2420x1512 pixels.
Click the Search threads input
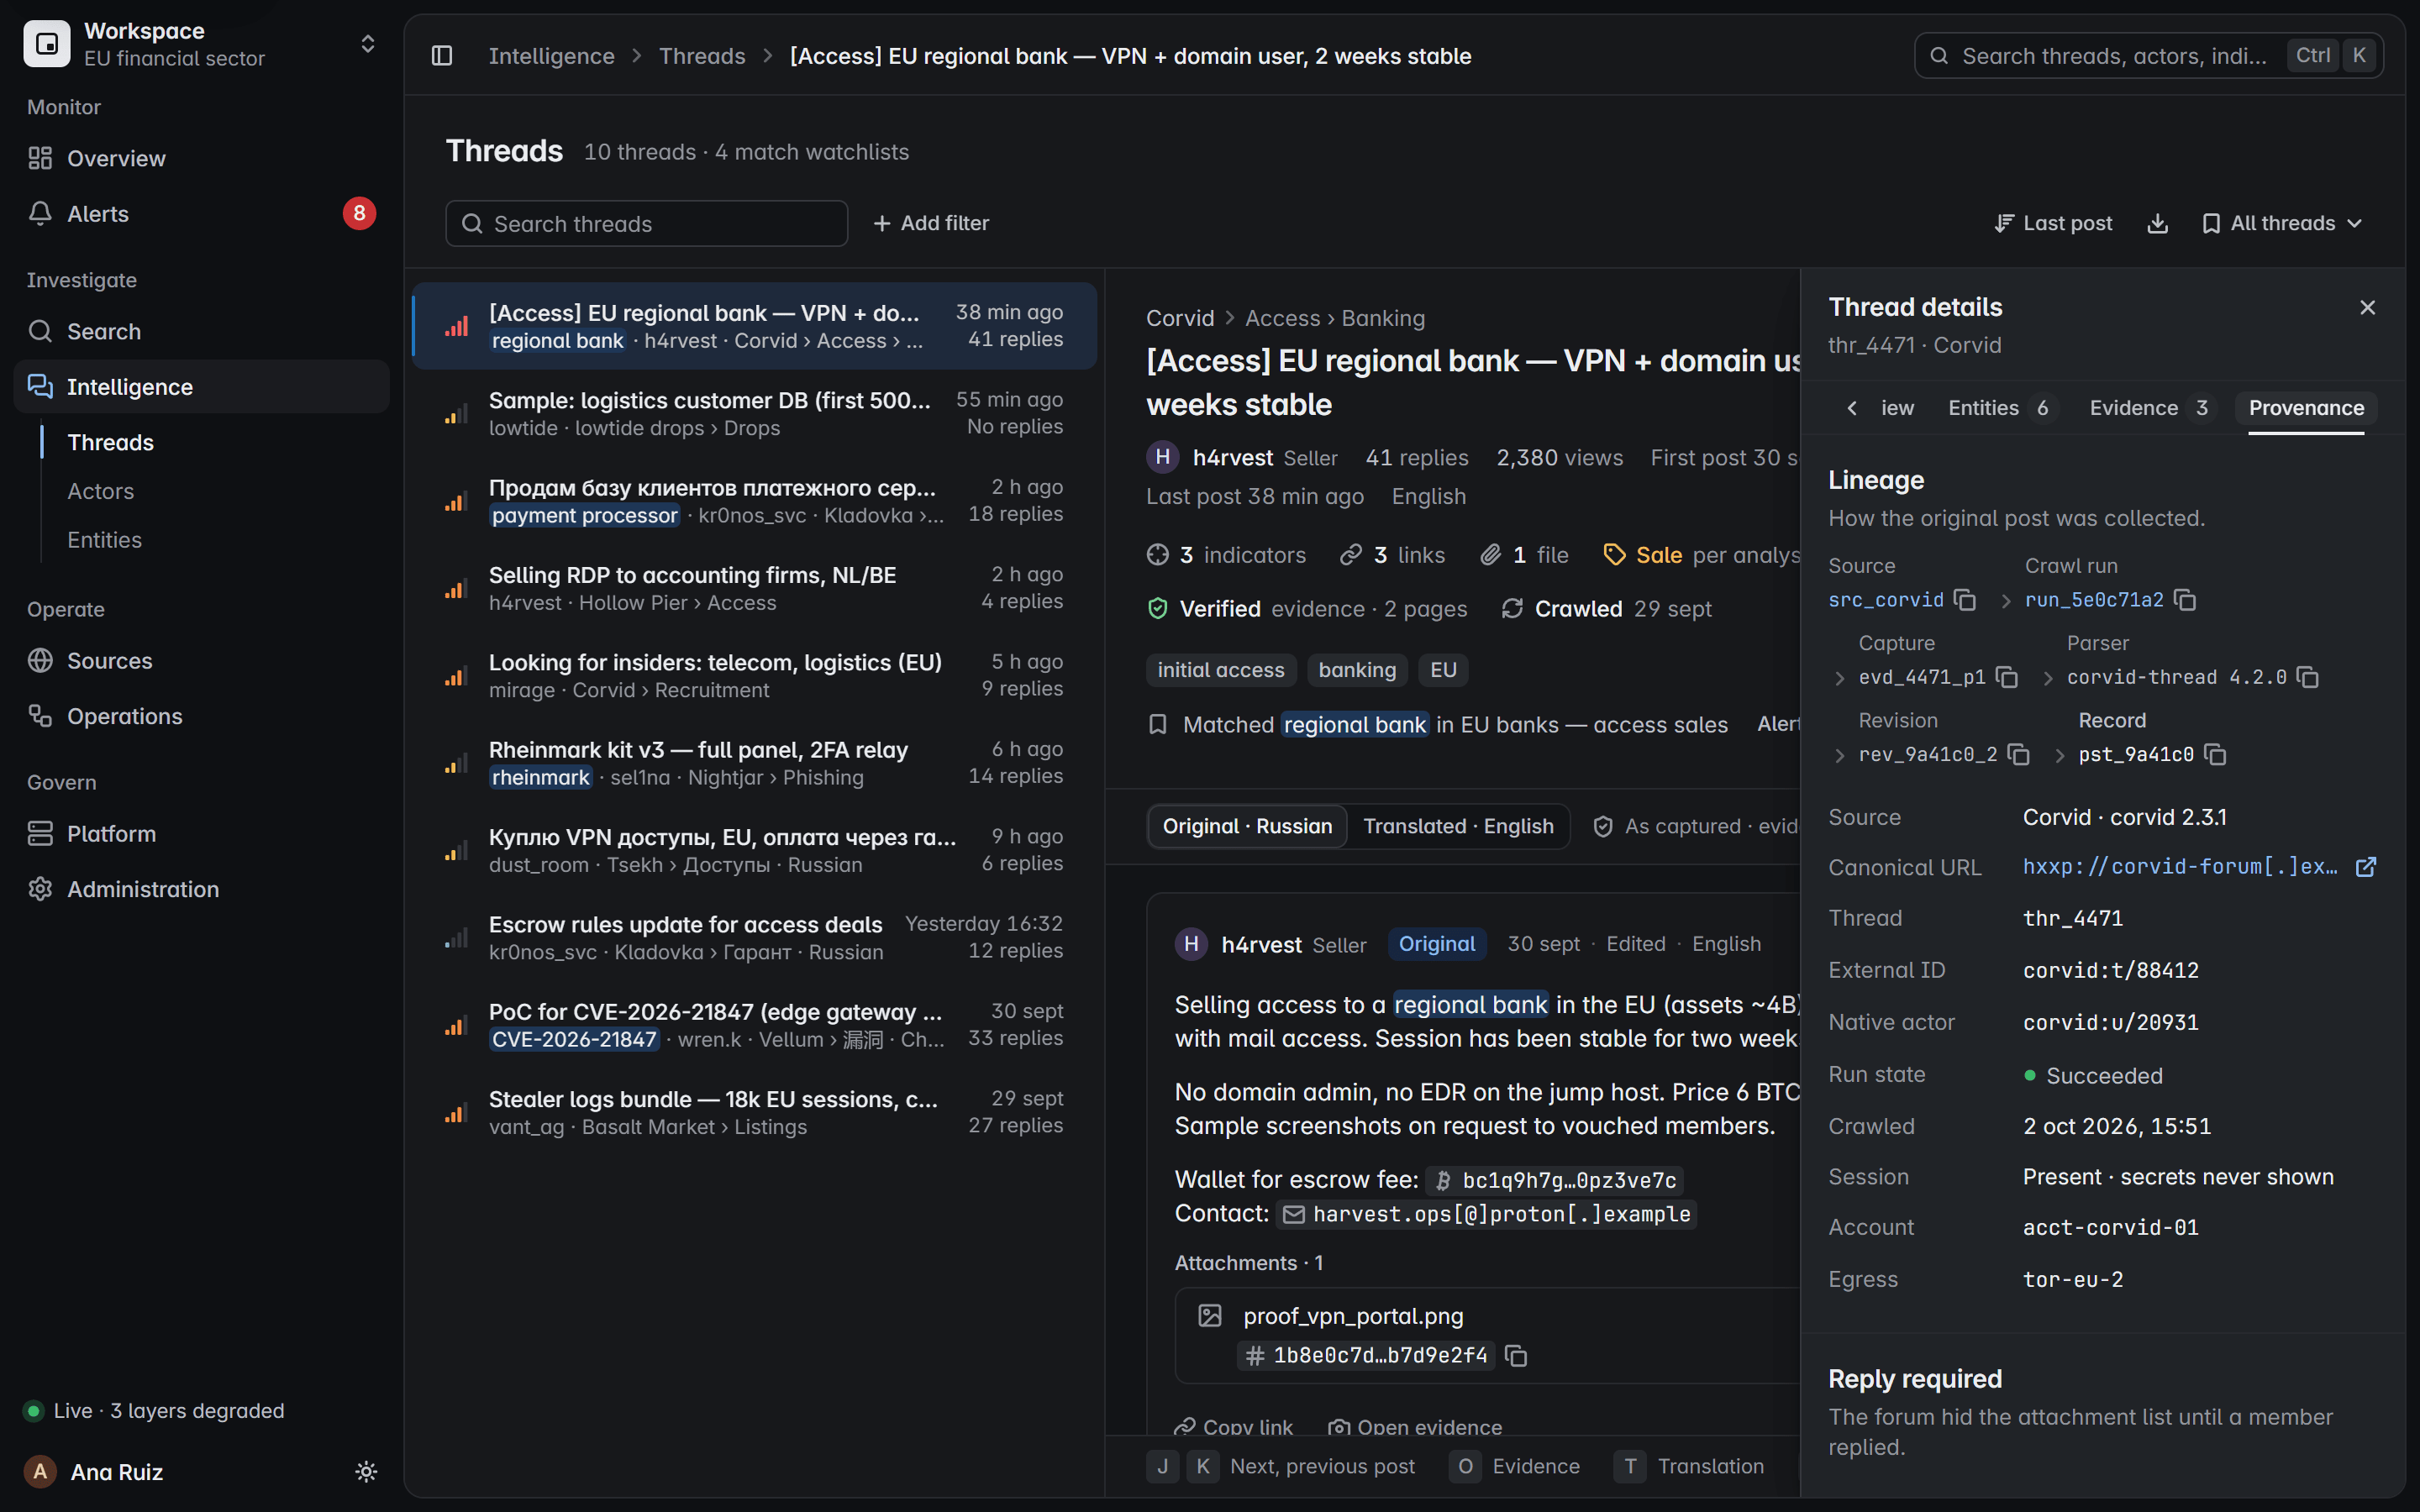tap(646, 223)
